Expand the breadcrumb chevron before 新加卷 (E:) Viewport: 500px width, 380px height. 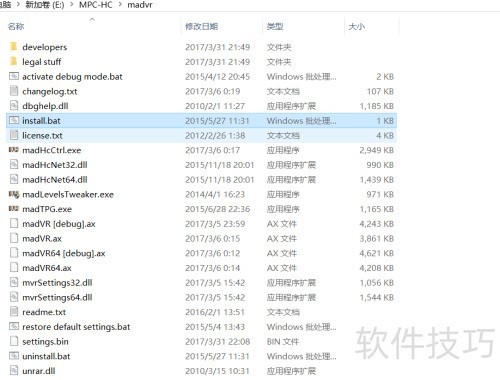(18, 5)
